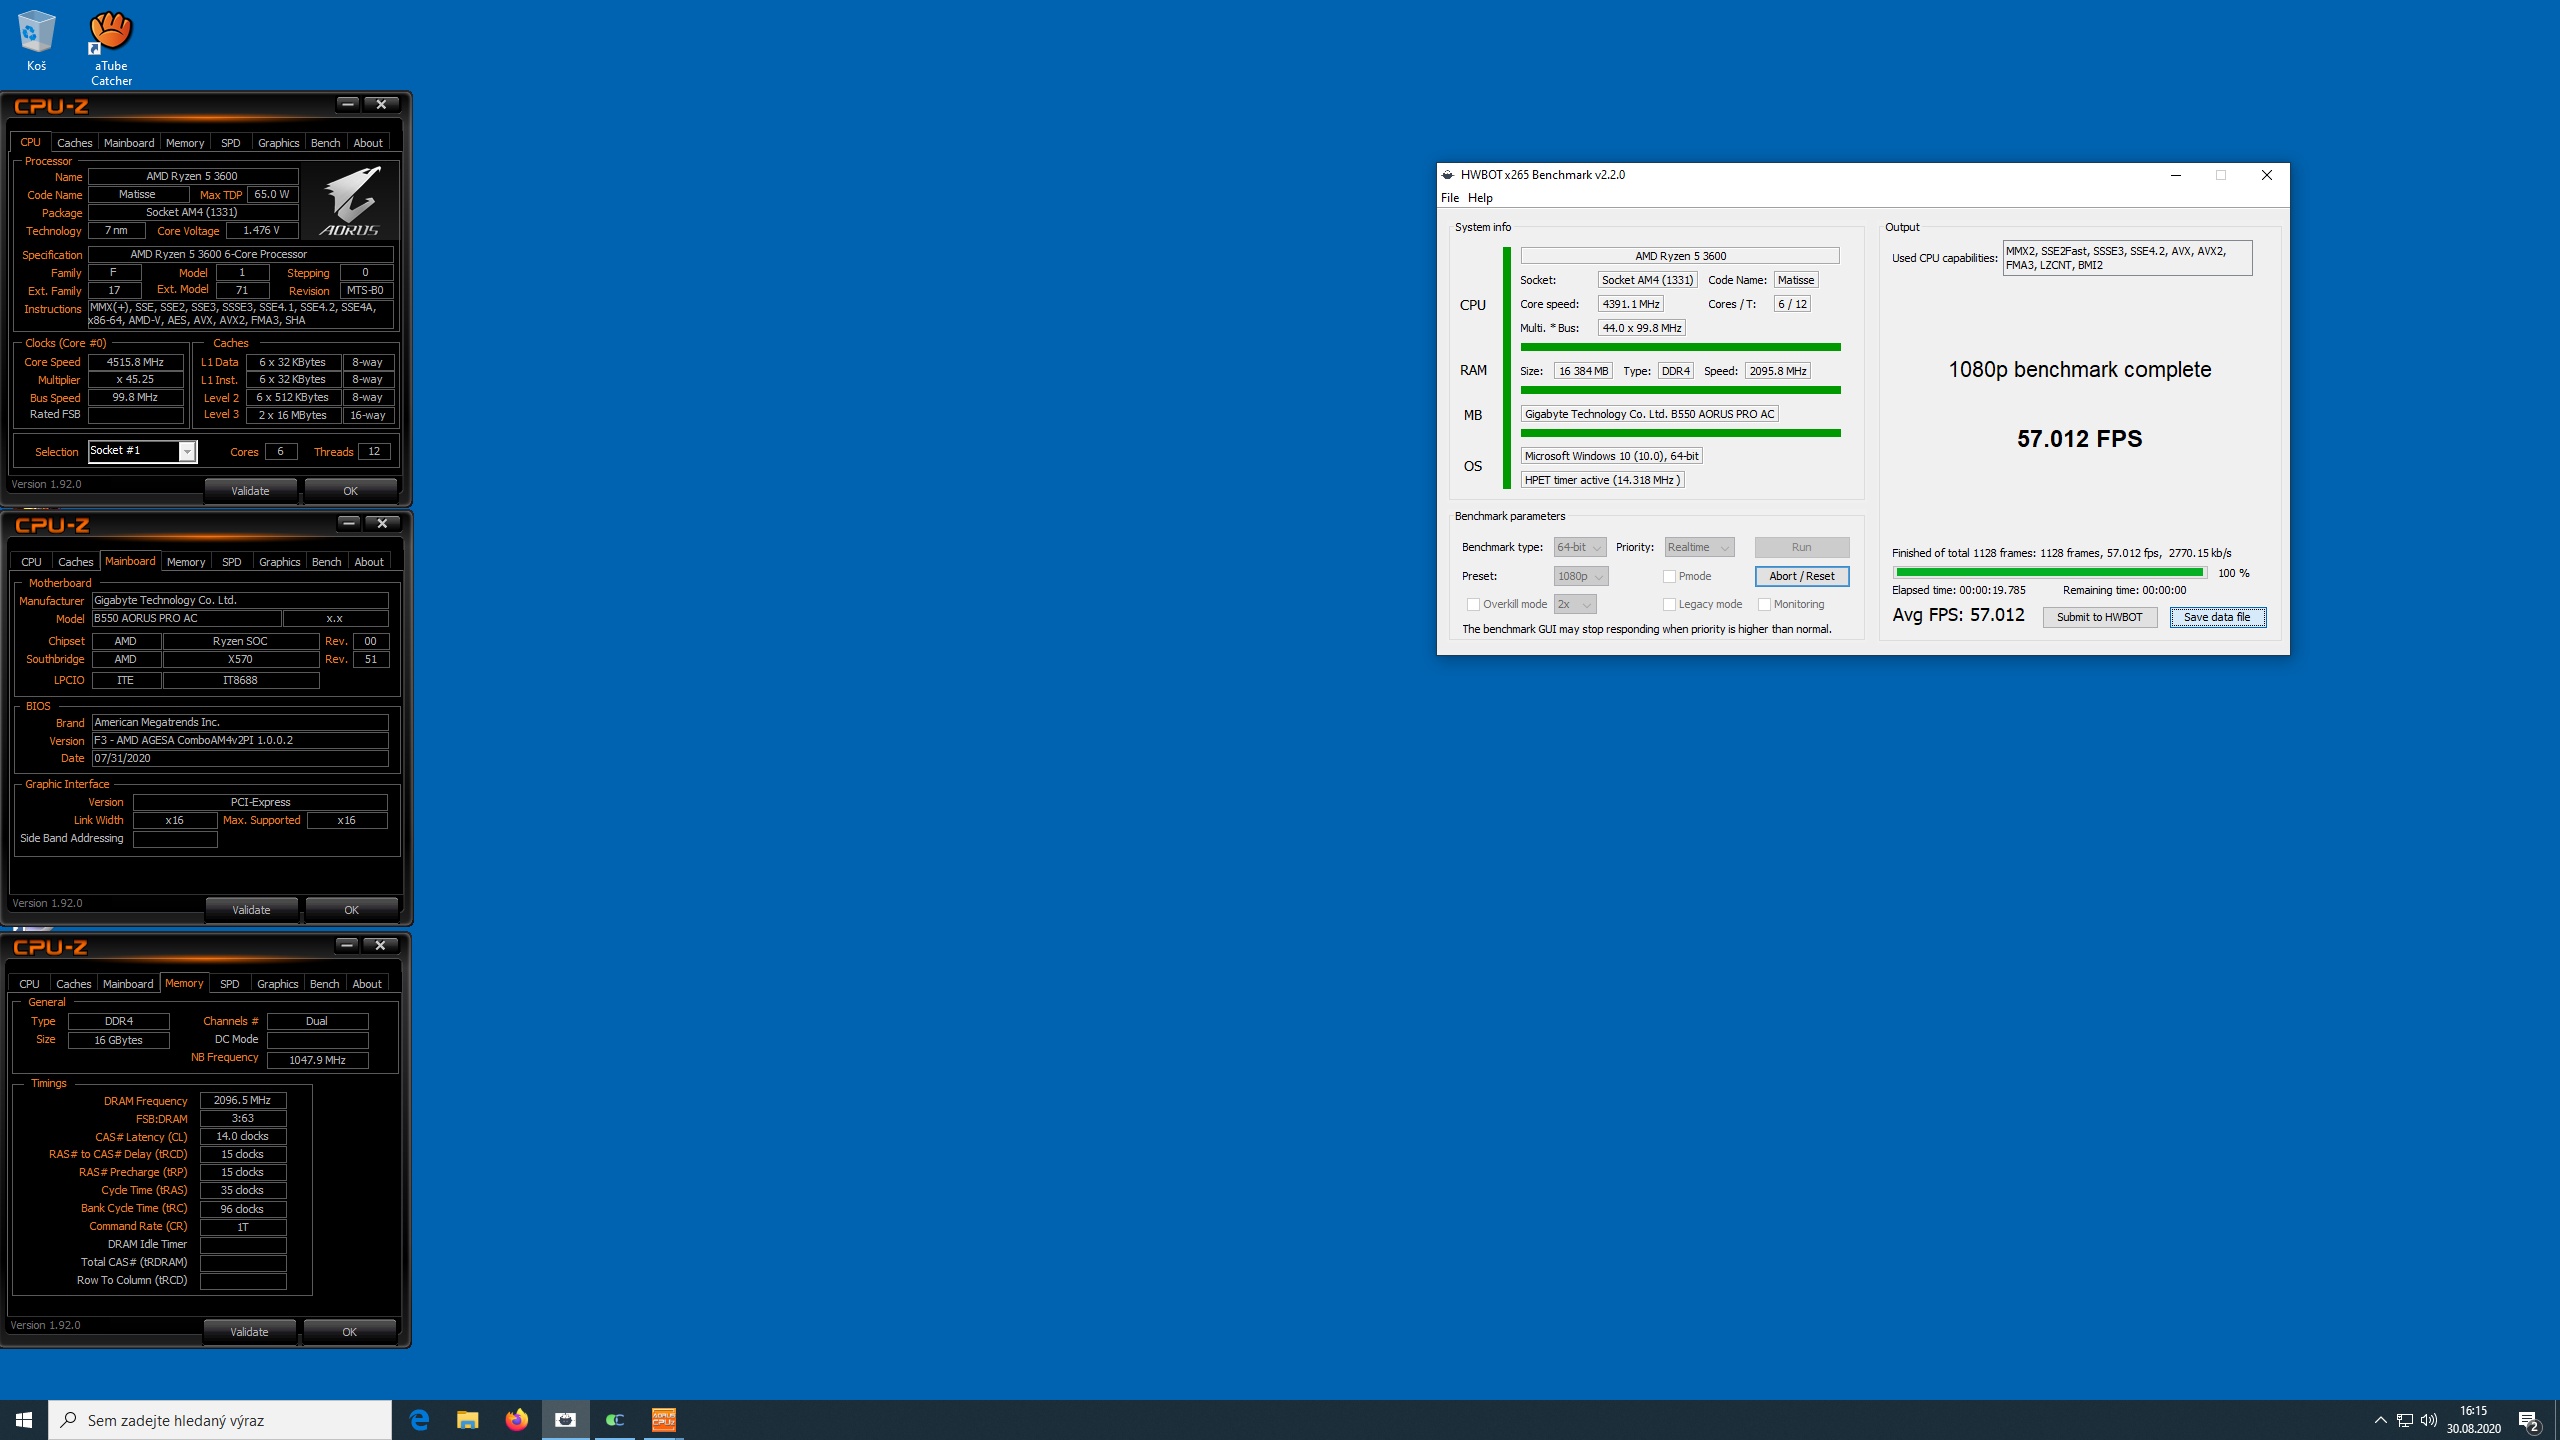The height and width of the screenshot is (1440, 2560).
Task: Open Bench tab in top CPU-Z window
Action: (x=325, y=143)
